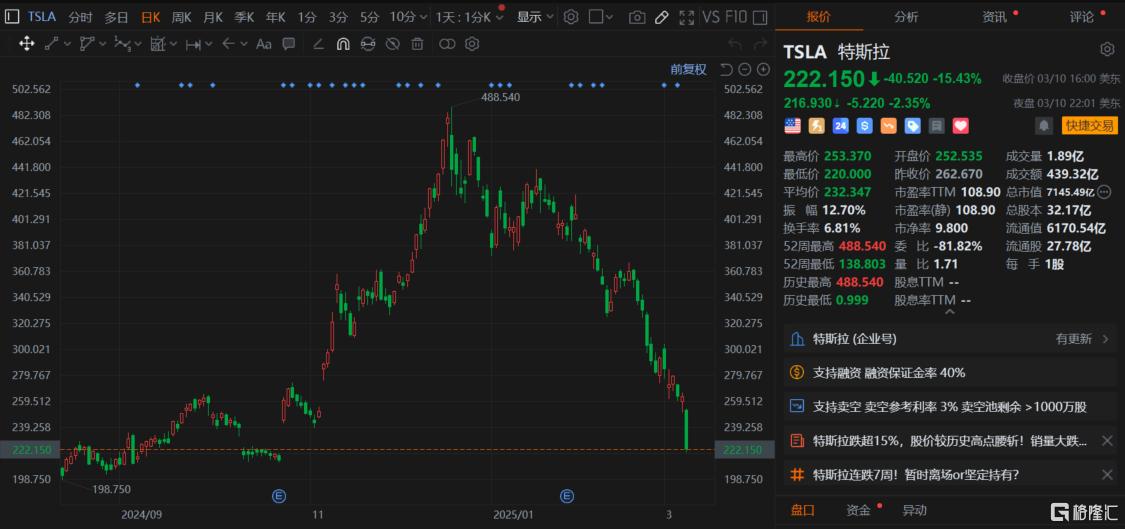Open the layout square dropdown
Image resolution: width=1125 pixels, height=529 pixels.
601,17
